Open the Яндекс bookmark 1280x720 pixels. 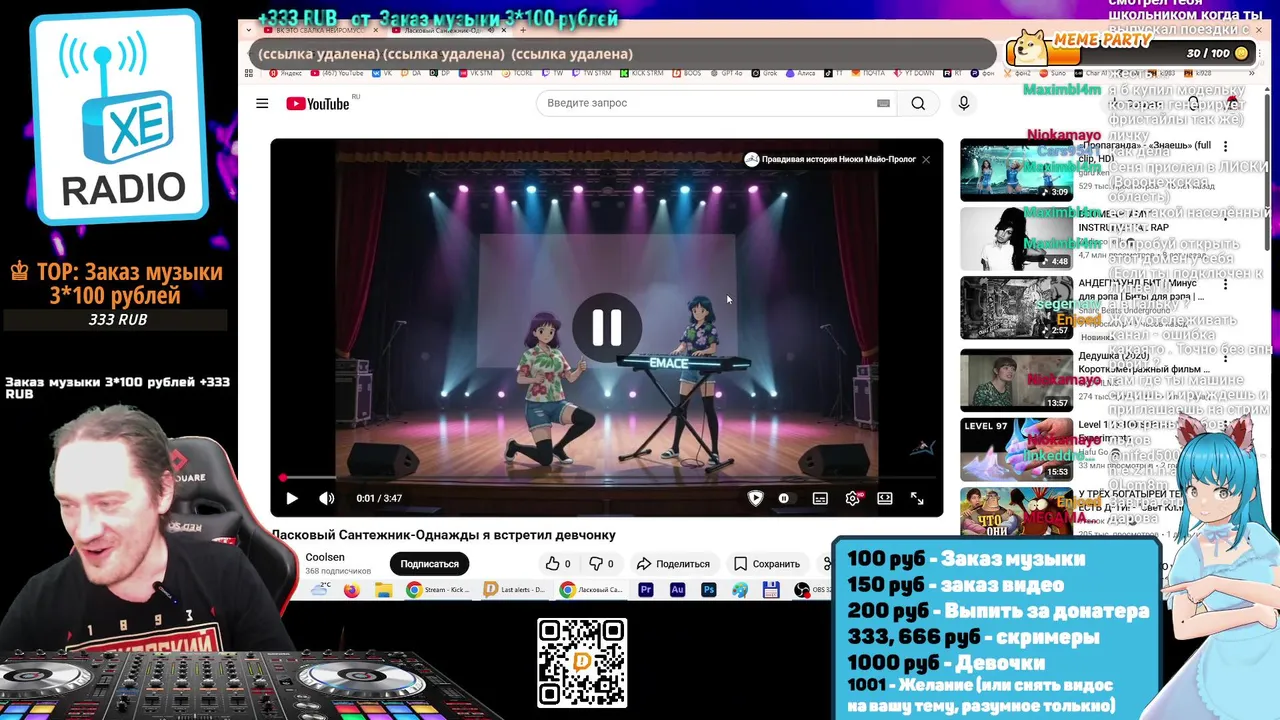(285, 73)
